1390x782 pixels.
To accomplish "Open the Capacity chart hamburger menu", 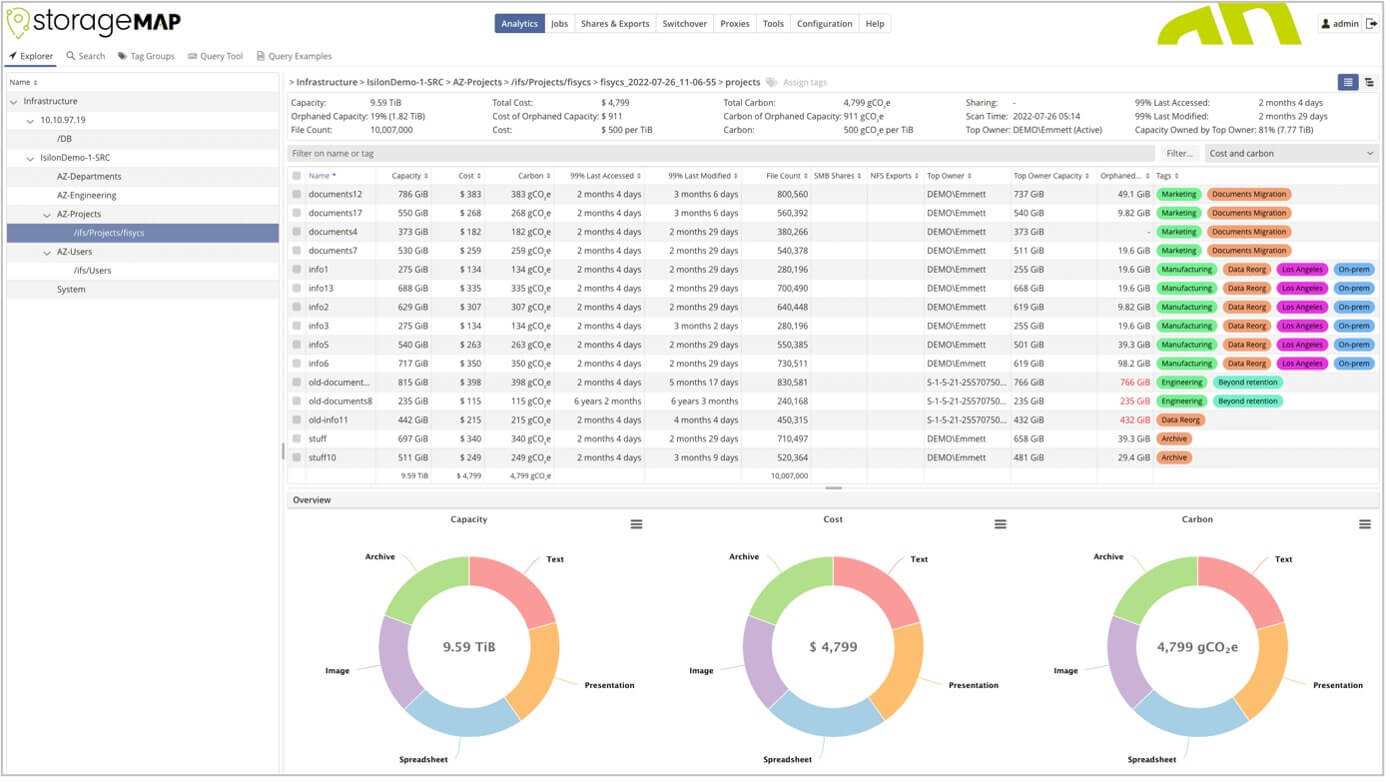I will click(636, 525).
